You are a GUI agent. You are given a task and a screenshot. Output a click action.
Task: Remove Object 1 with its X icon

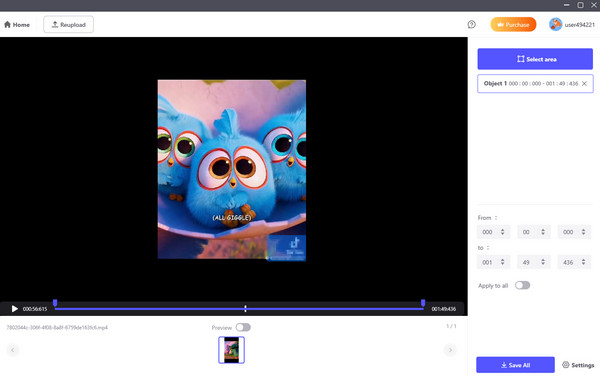(584, 83)
